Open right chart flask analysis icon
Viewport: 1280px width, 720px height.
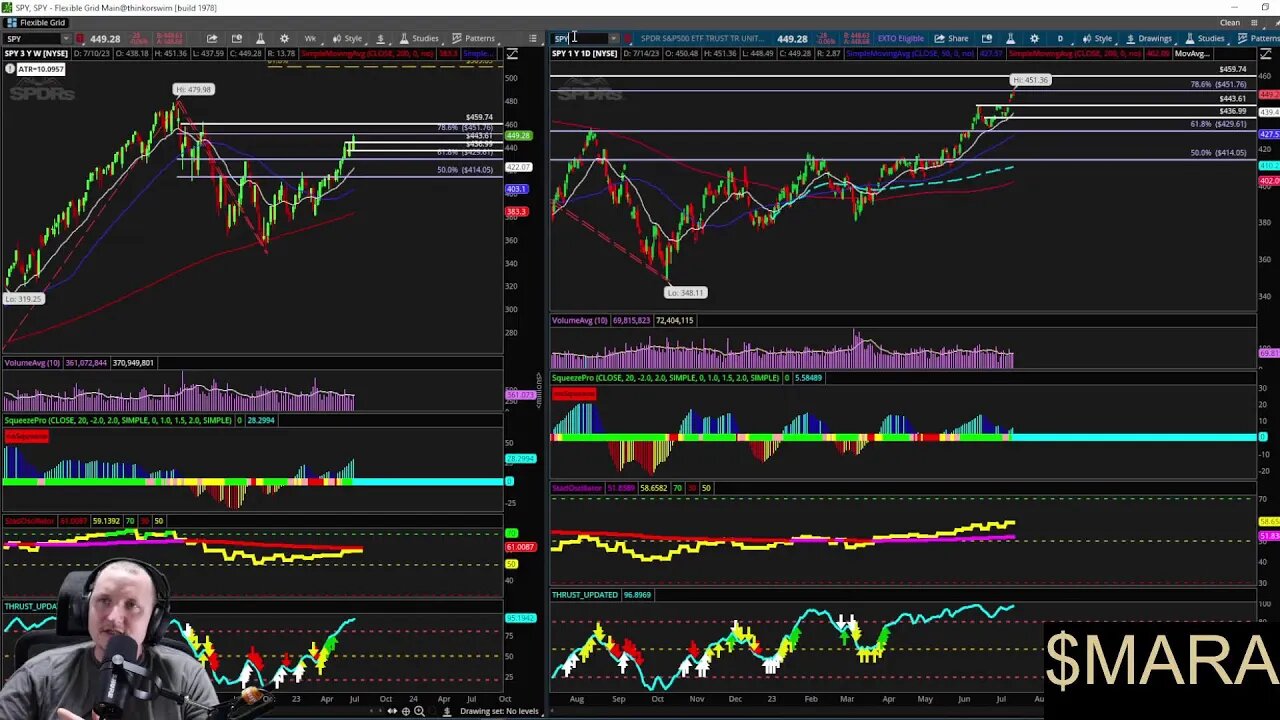pos(1010,39)
